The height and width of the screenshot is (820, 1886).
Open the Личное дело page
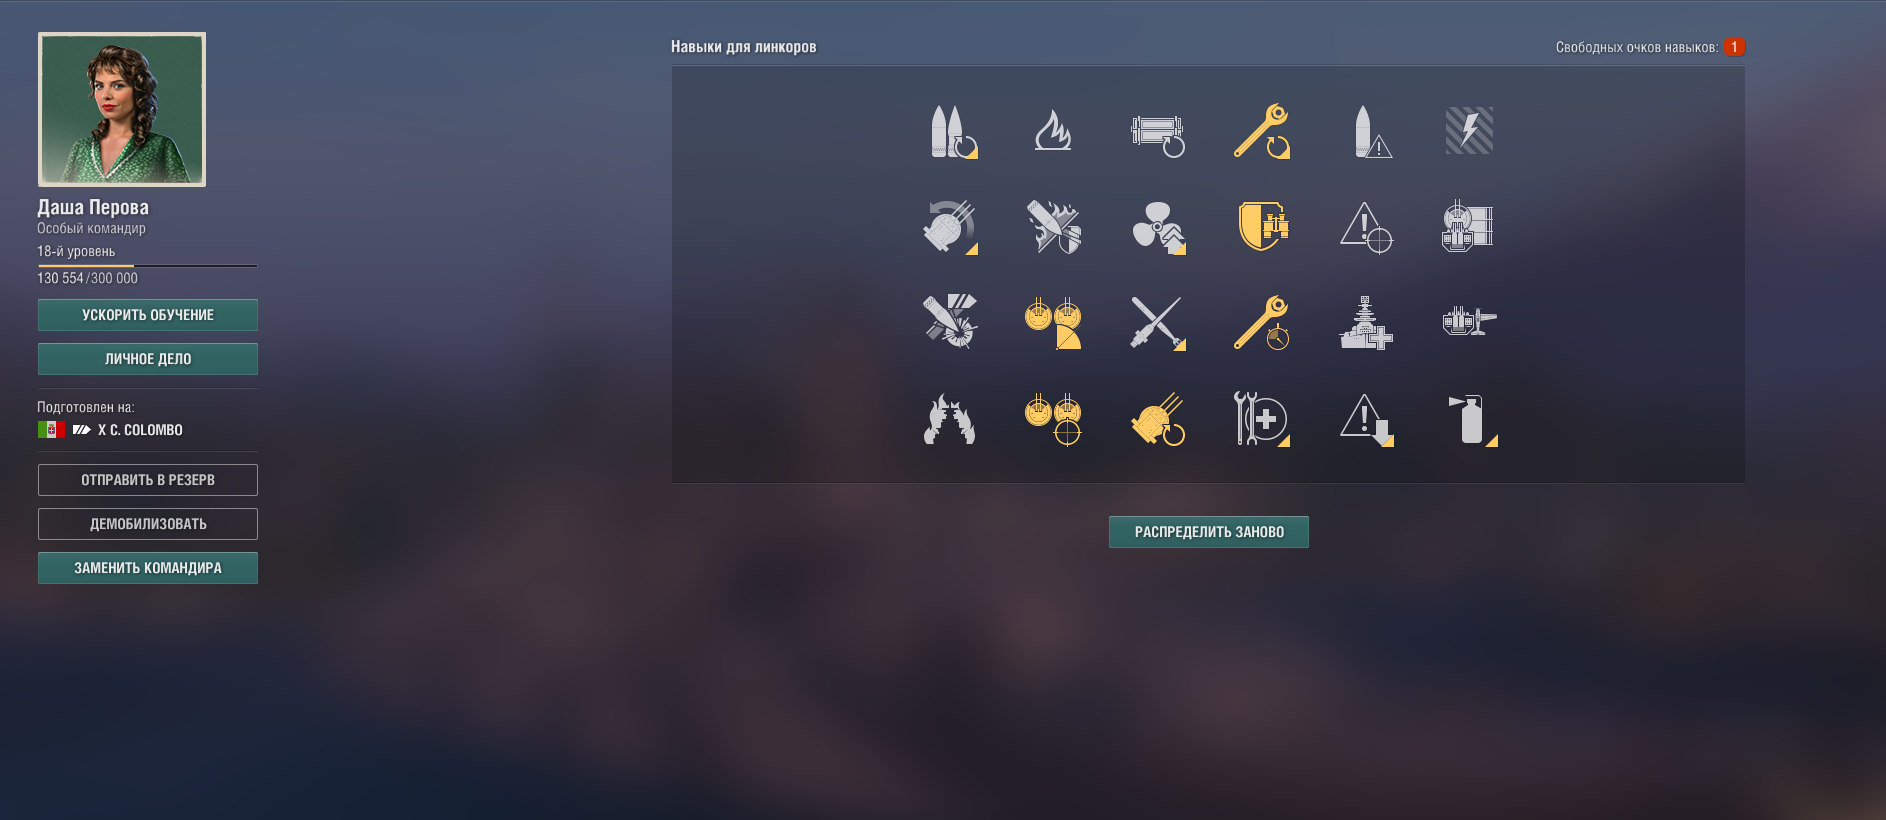tap(148, 359)
